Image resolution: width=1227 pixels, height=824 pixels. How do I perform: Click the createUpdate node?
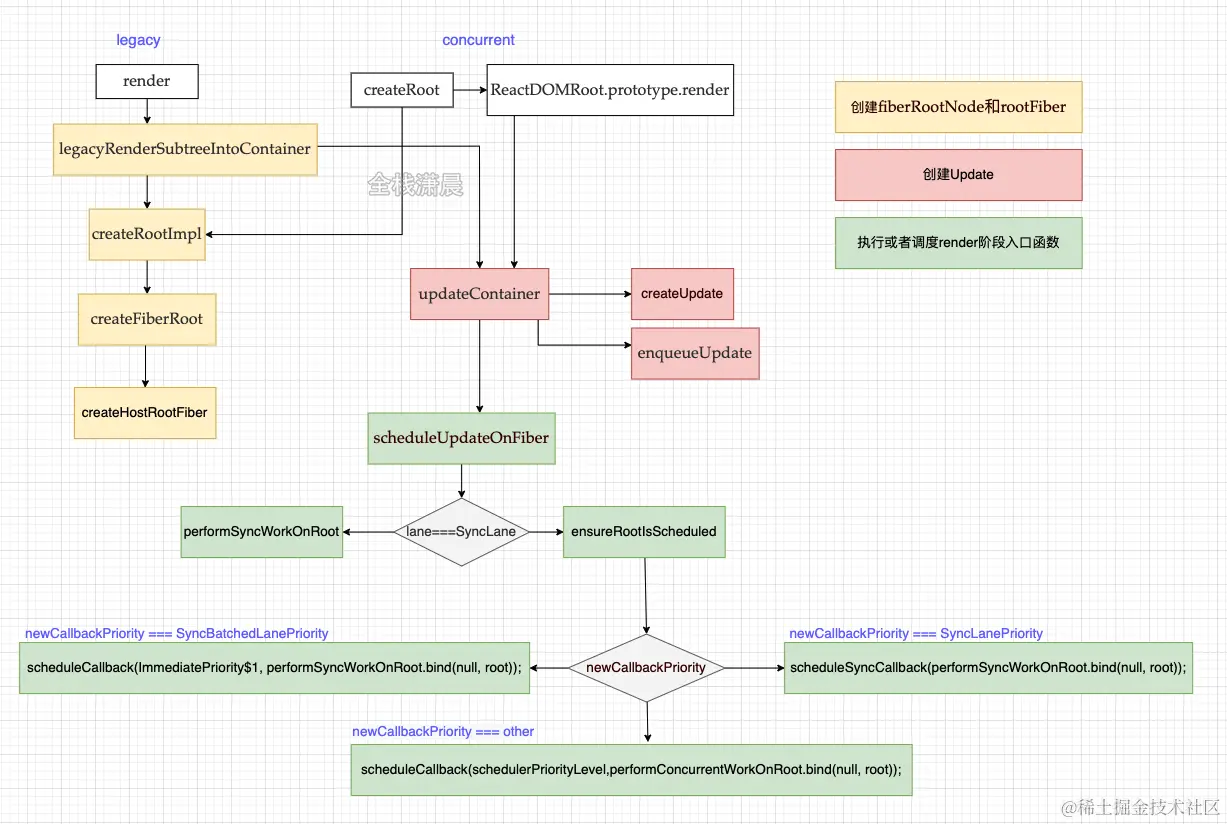[682, 293]
